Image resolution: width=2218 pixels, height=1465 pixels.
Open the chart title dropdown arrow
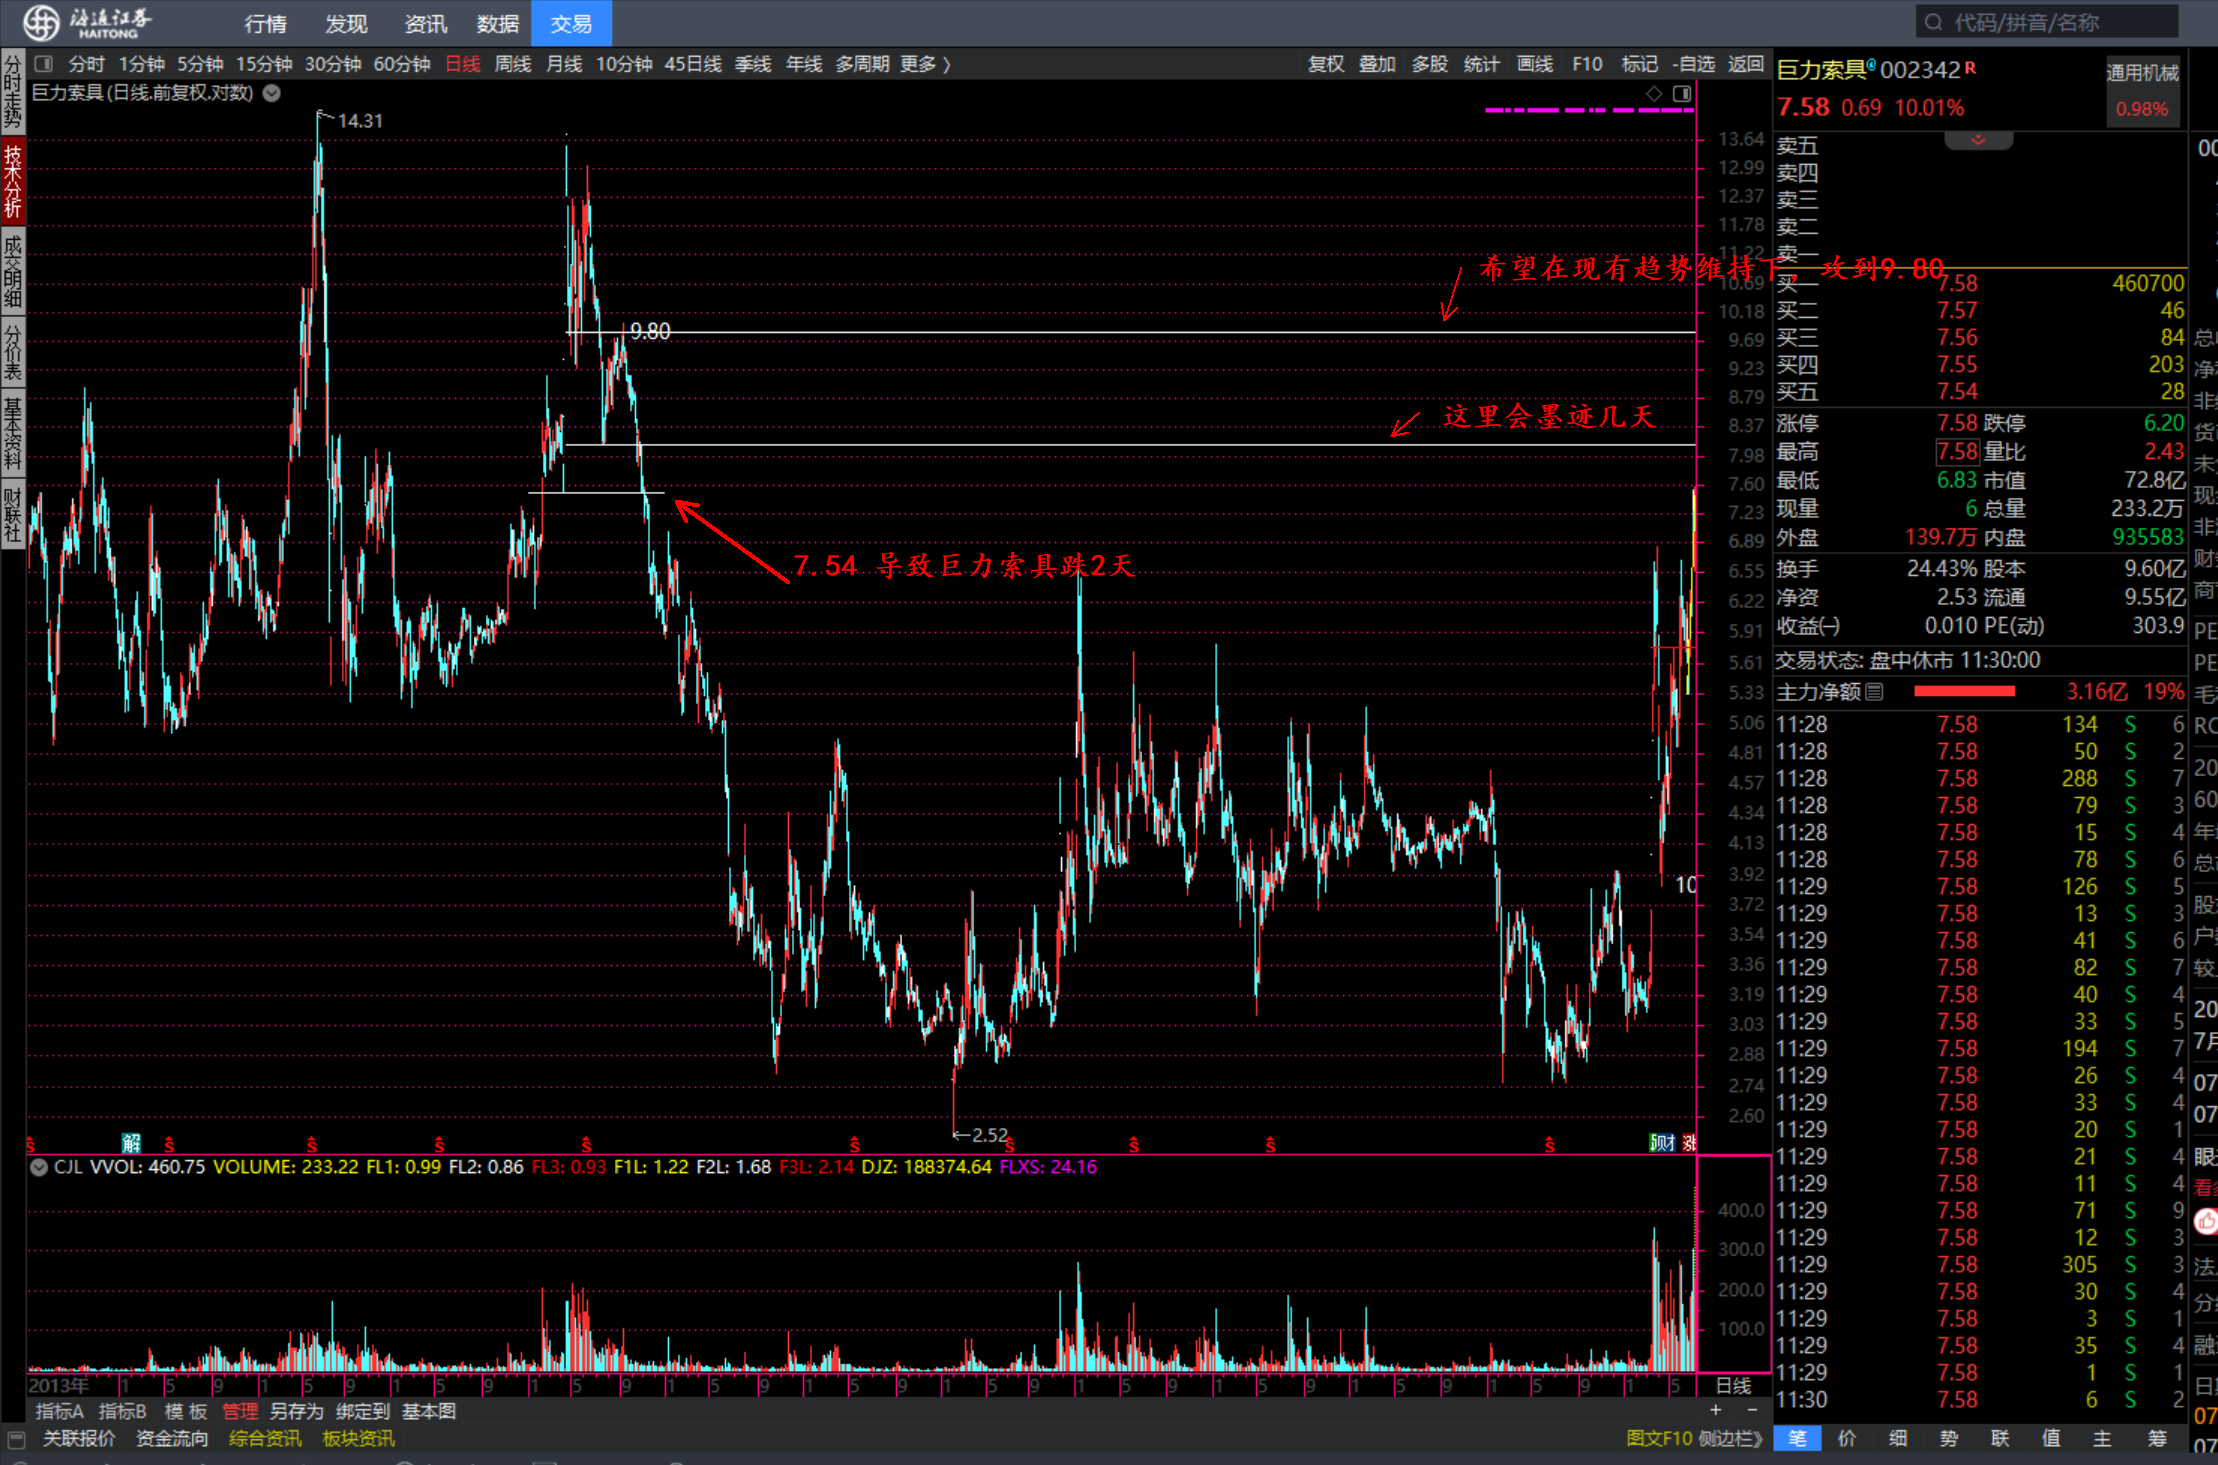coord(271,93)
